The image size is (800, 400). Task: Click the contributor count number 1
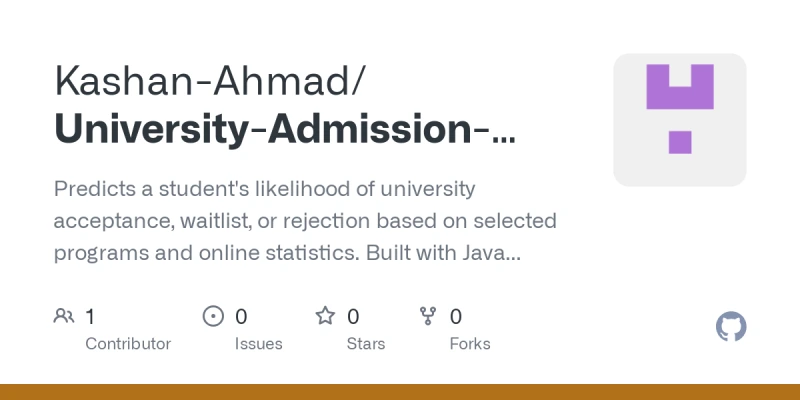coord(90,317)
